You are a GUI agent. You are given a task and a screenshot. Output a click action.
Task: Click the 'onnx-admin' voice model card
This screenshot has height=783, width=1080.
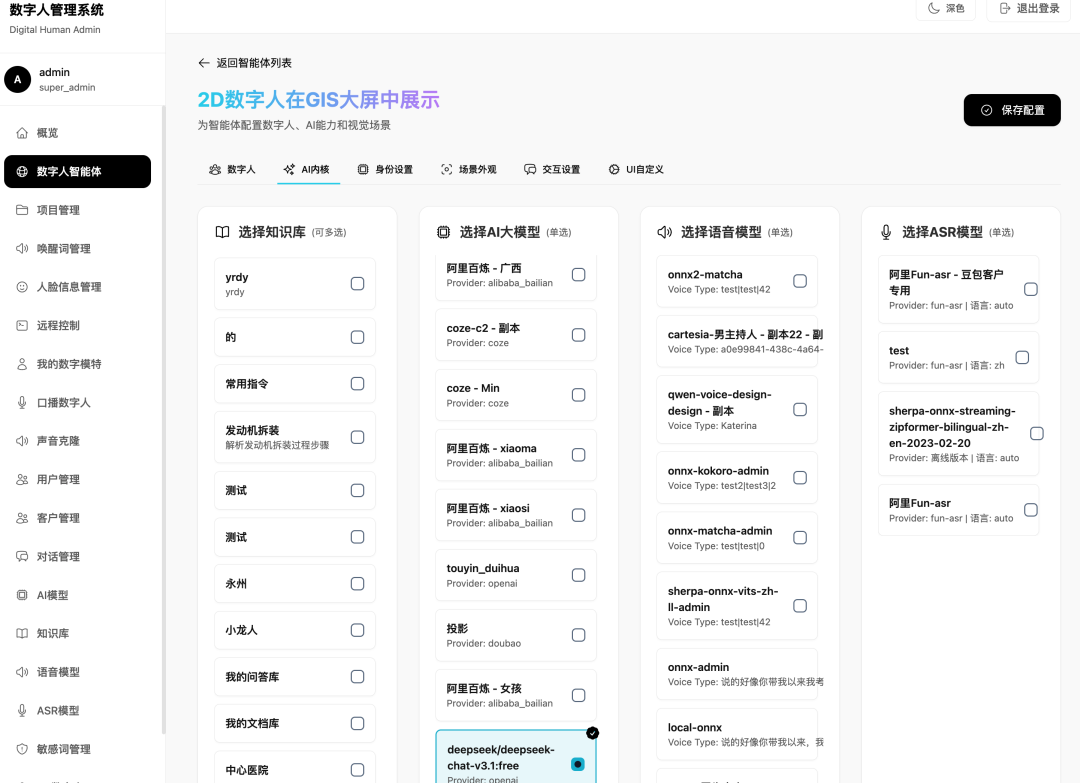[x=737, y=674]
